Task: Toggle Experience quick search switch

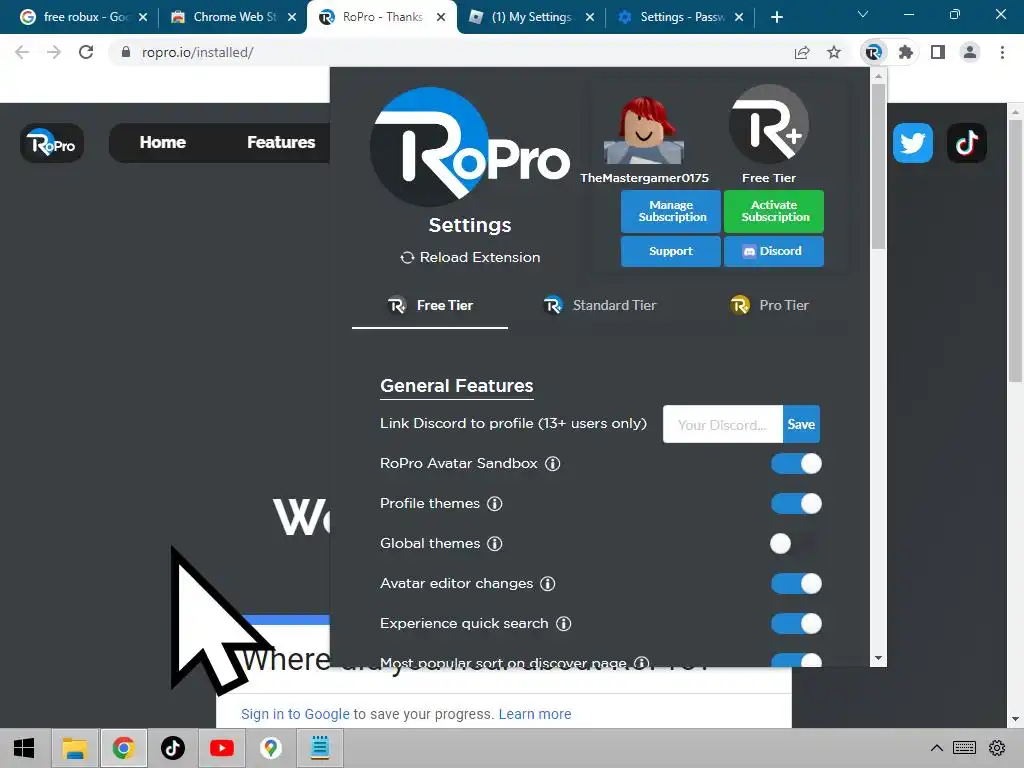Action: 796,624
